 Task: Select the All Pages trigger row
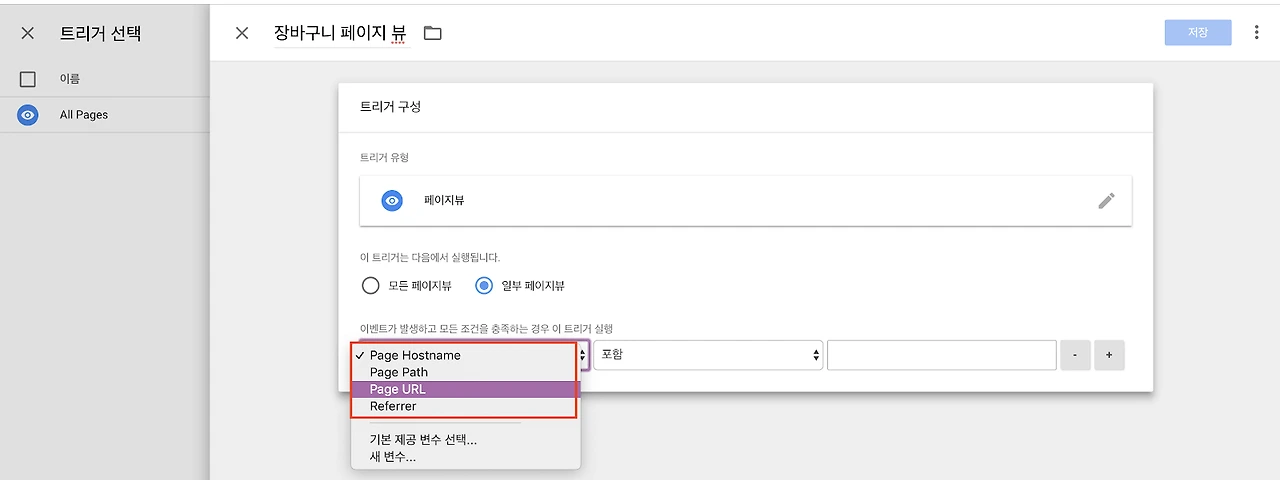point(105,115)
